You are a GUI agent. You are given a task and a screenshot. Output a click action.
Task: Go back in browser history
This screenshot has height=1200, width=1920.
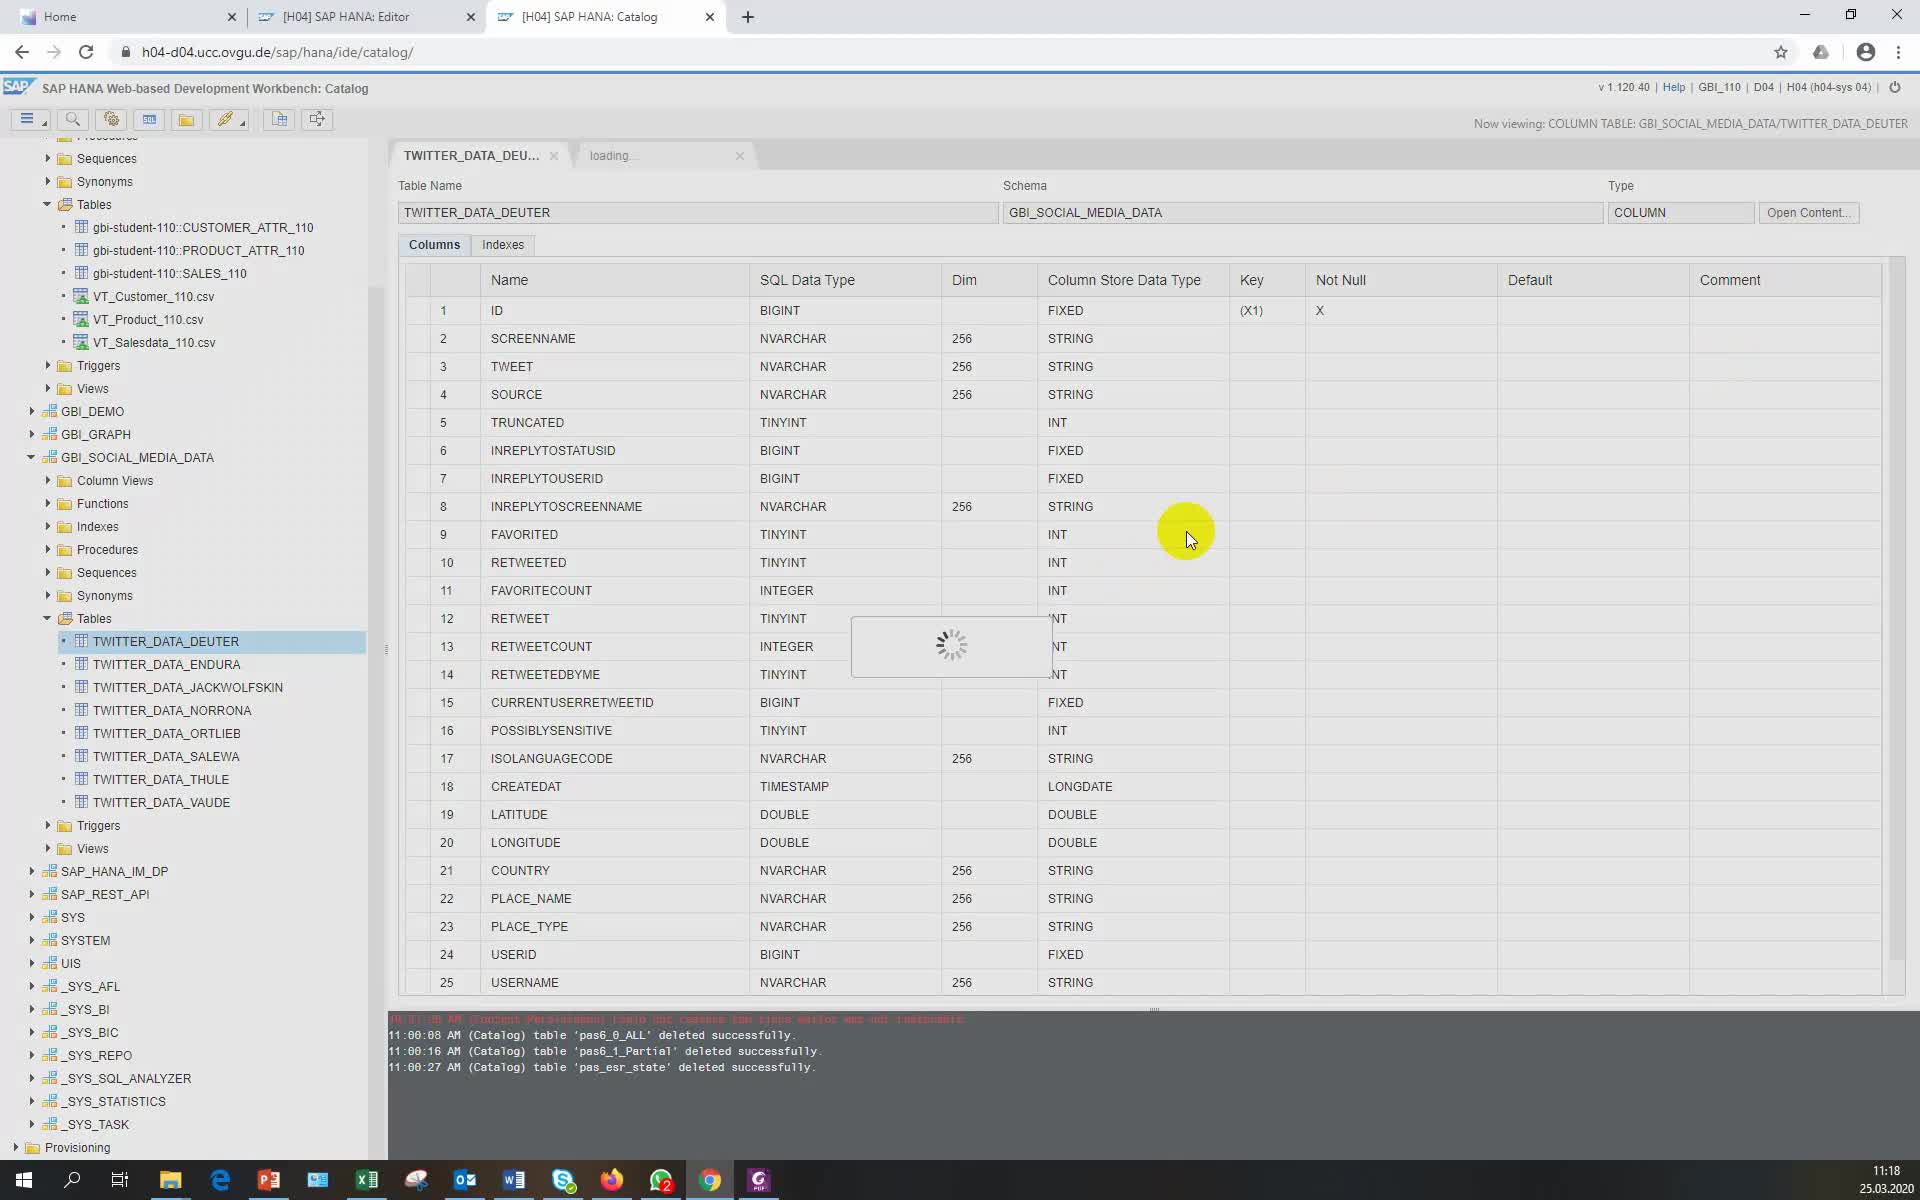point(22,52)
